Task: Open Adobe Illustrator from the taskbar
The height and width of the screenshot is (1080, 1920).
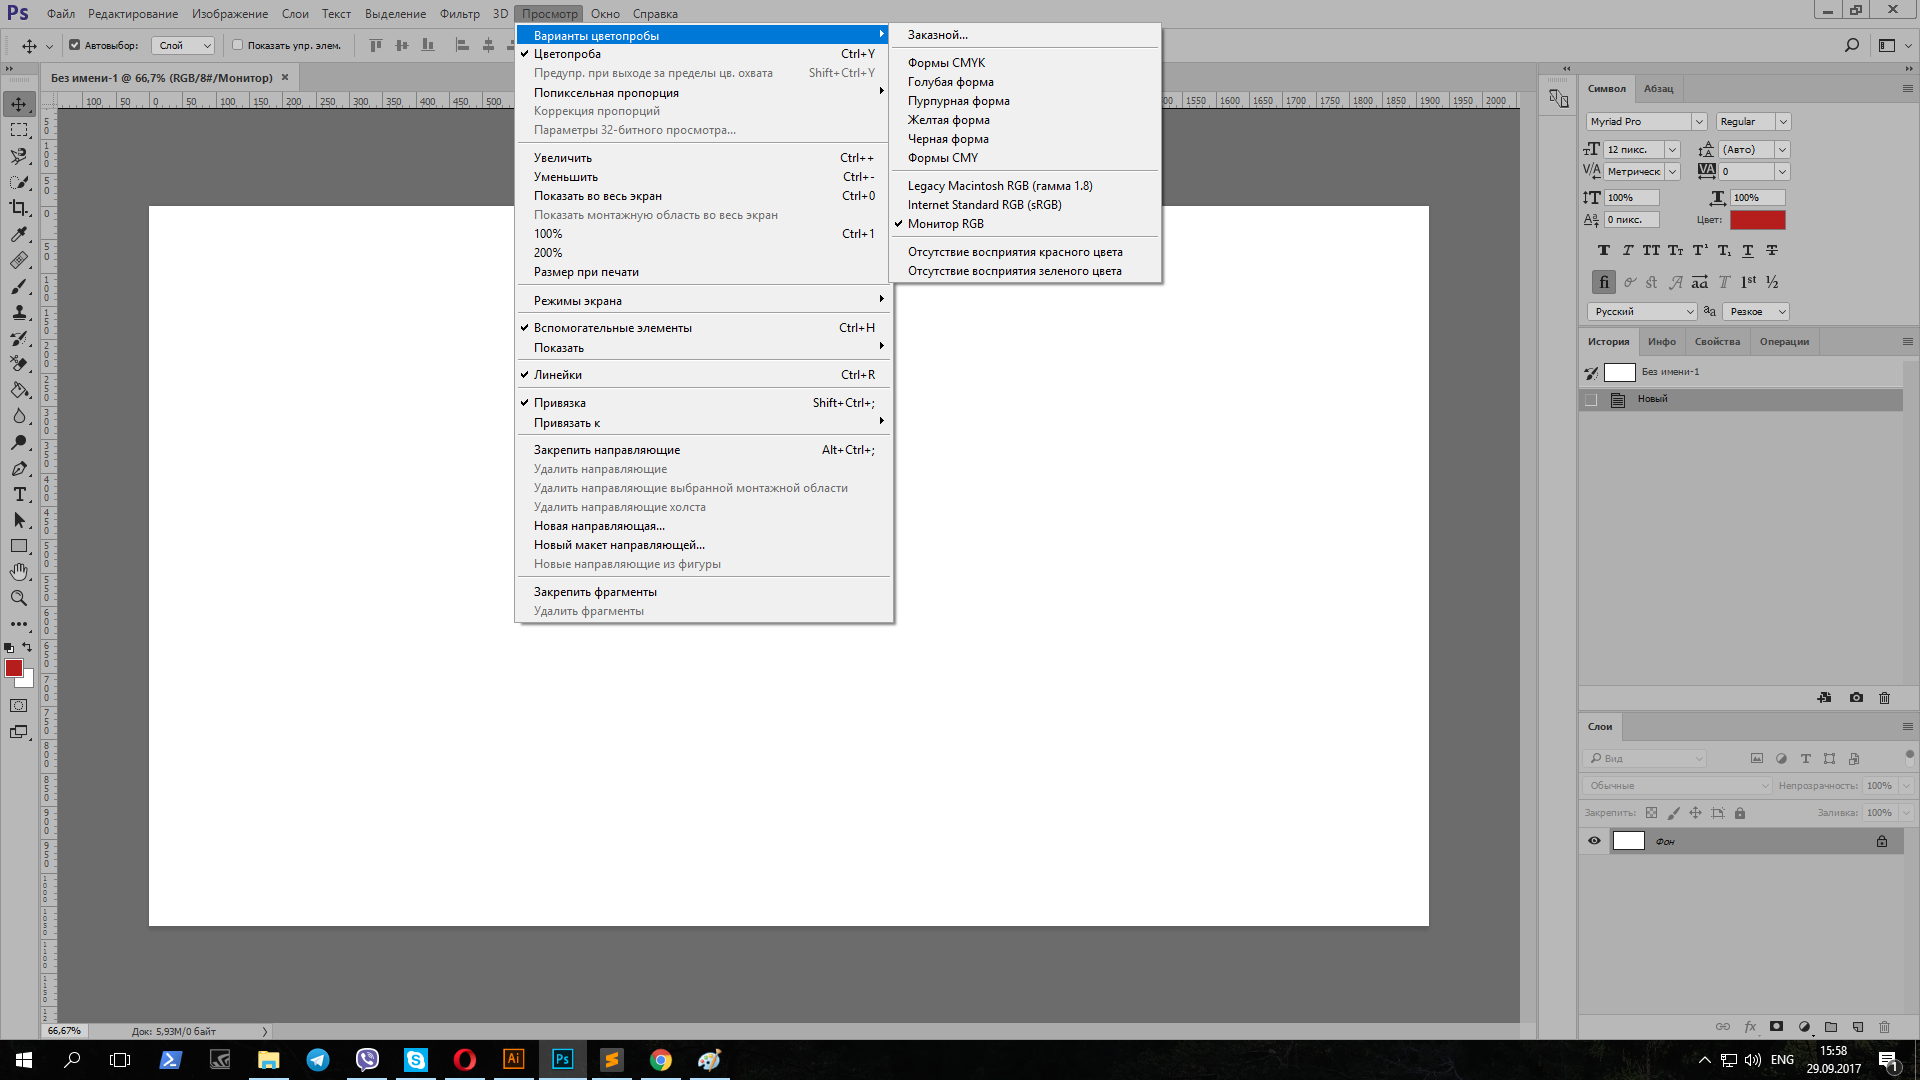Action: coord(514,1059)
